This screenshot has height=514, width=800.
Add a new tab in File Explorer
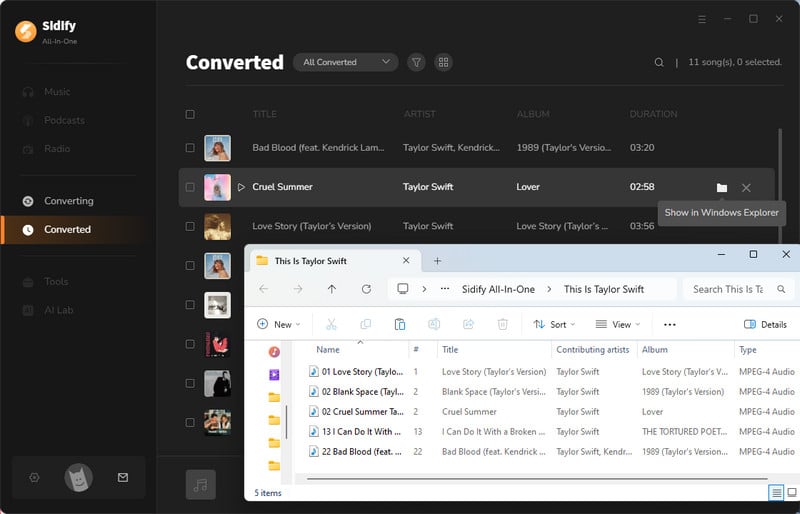437,261
